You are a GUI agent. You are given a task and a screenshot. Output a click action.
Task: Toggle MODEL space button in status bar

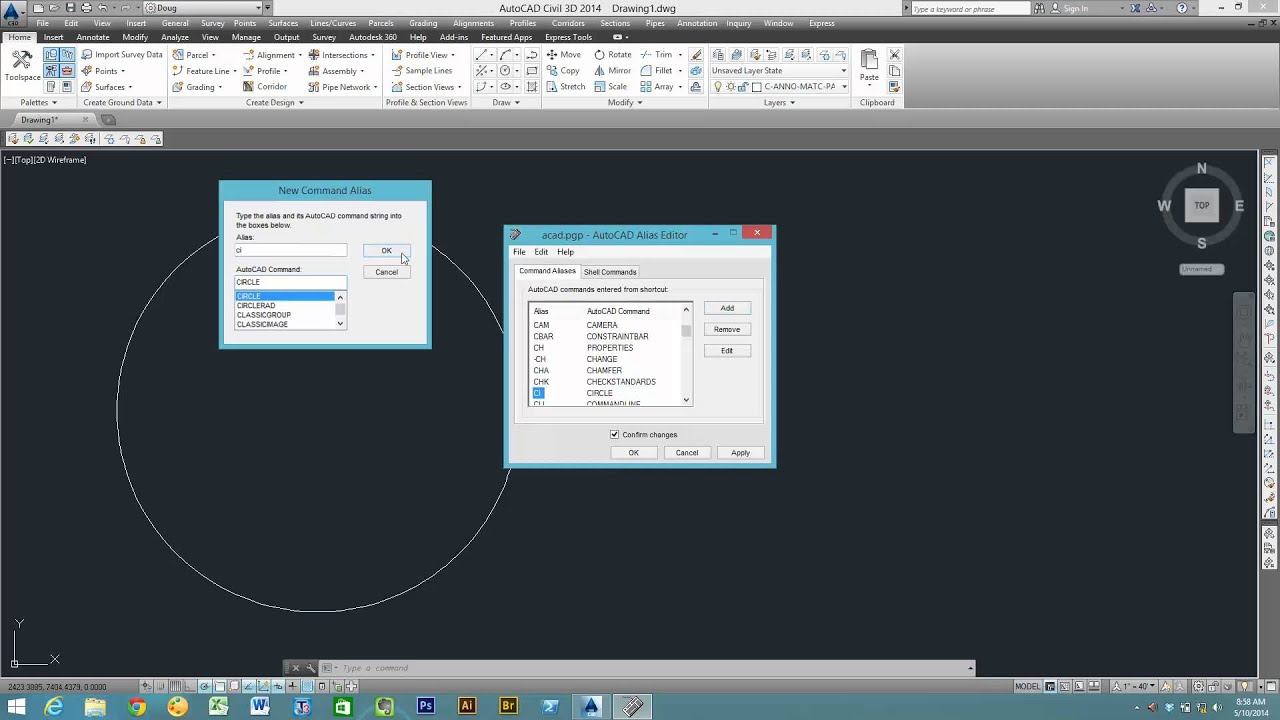coord(1027,686)
